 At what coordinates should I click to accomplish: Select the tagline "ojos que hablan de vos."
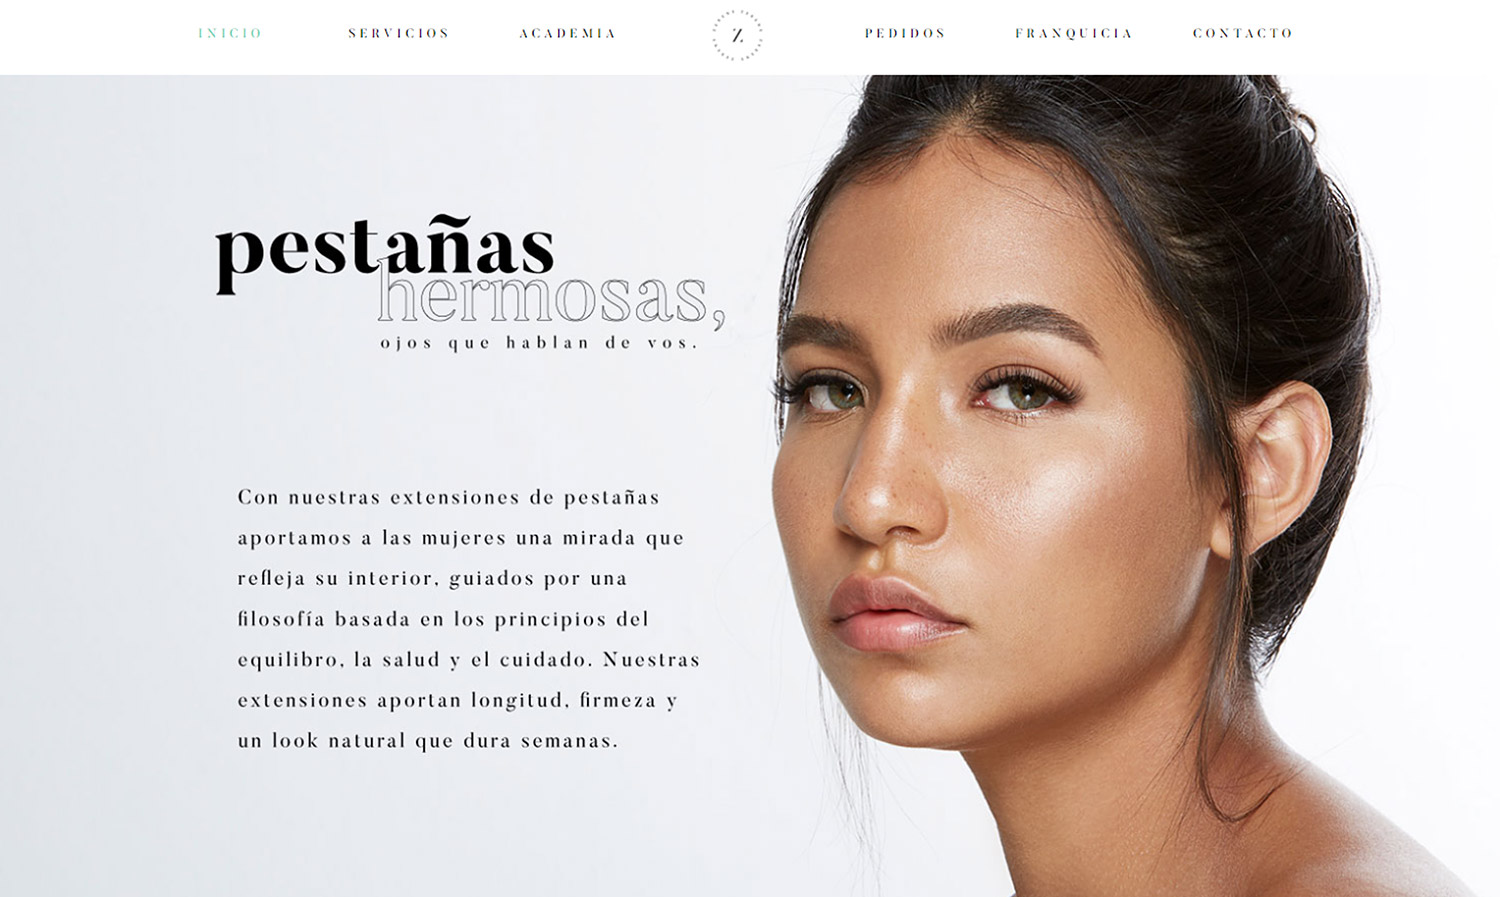[539, 343]
